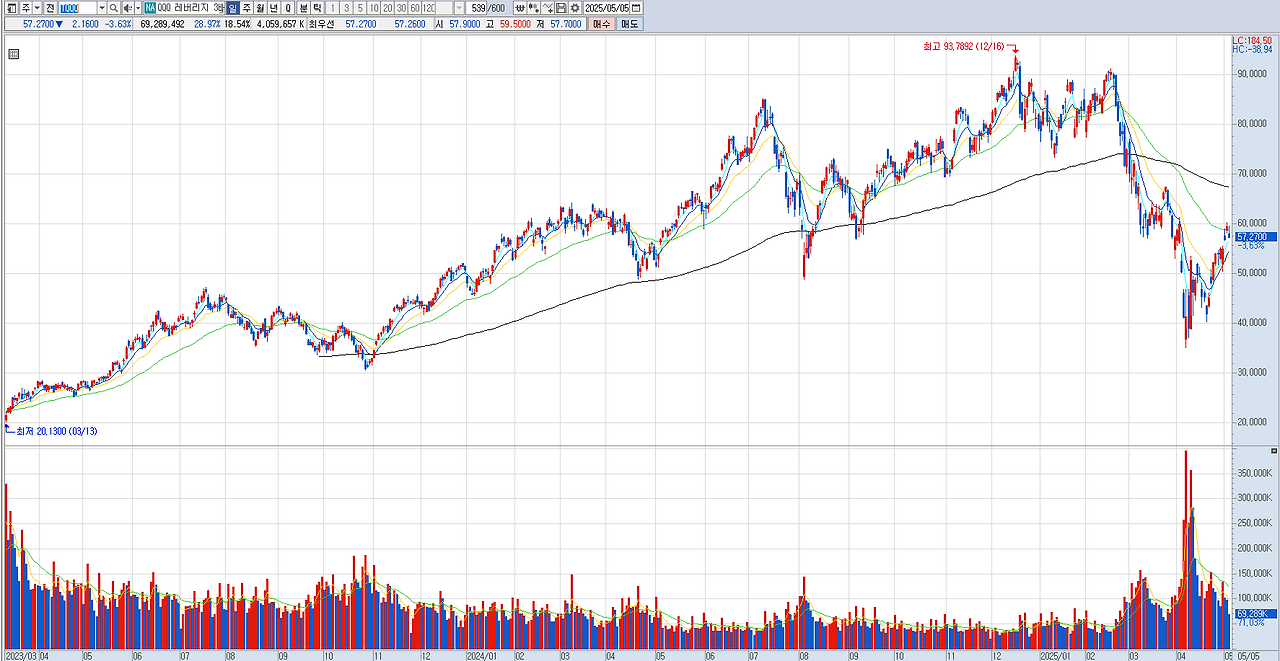Select the 년 yearly period button
The image size is (1280, 661).
click(273, 8)
